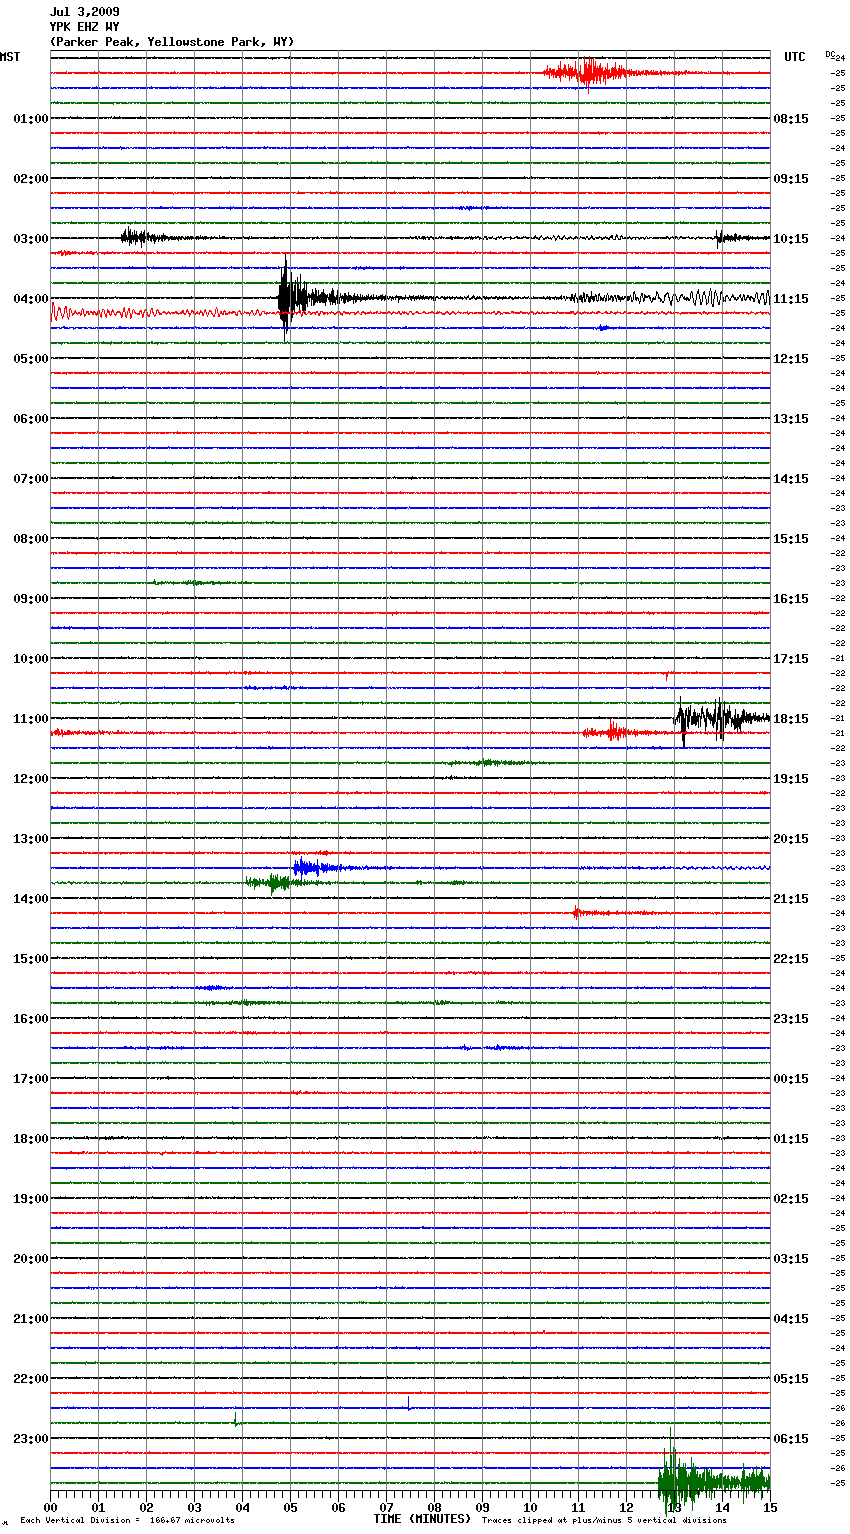The height and width of the screenshot is (1534, 850).
Task: Click minute tick label 15 on the axis
Action: [x=769, y=1507]
